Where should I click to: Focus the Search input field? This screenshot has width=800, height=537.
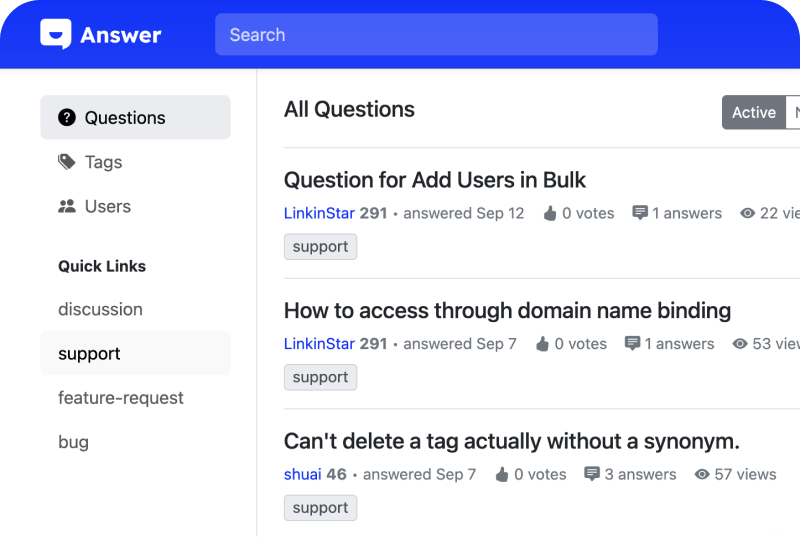tap(436, 35)
